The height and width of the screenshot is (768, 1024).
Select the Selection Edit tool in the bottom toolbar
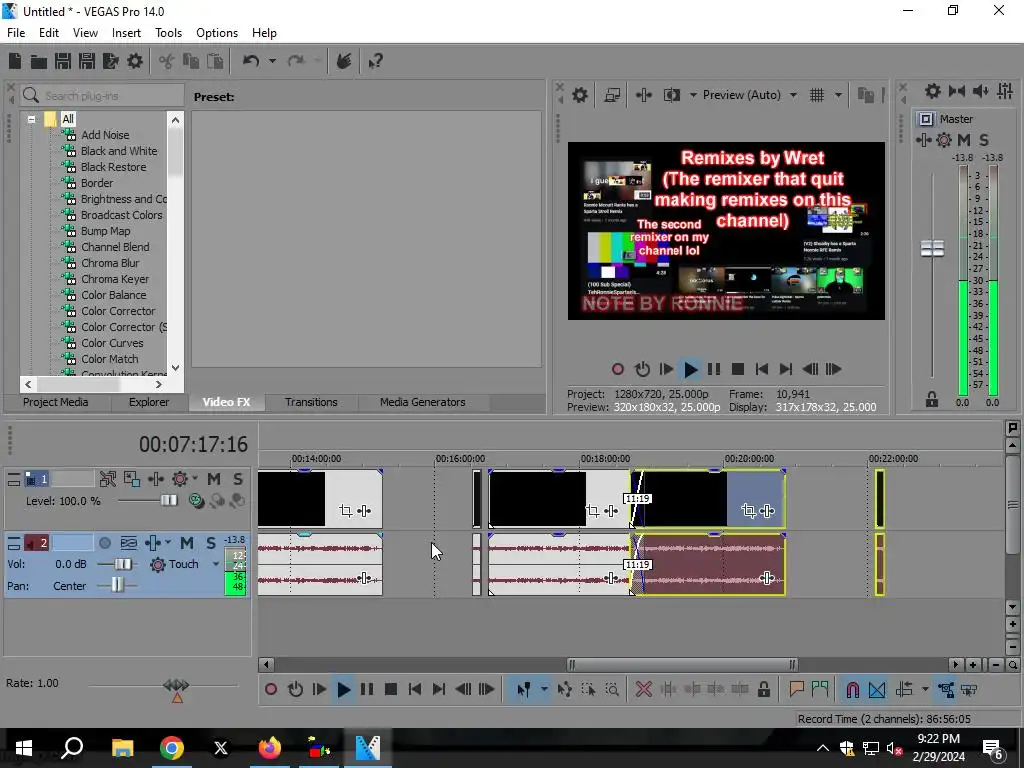pos(588,690)
